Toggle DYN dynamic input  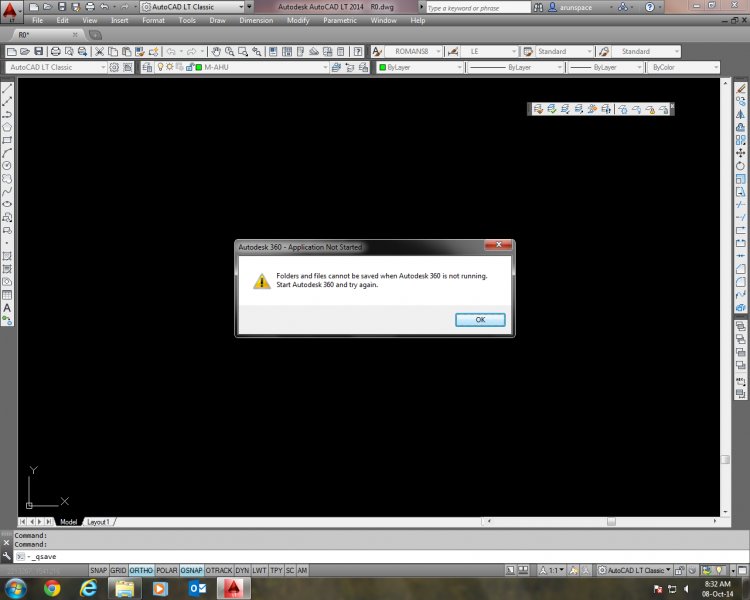pos(242,570)
